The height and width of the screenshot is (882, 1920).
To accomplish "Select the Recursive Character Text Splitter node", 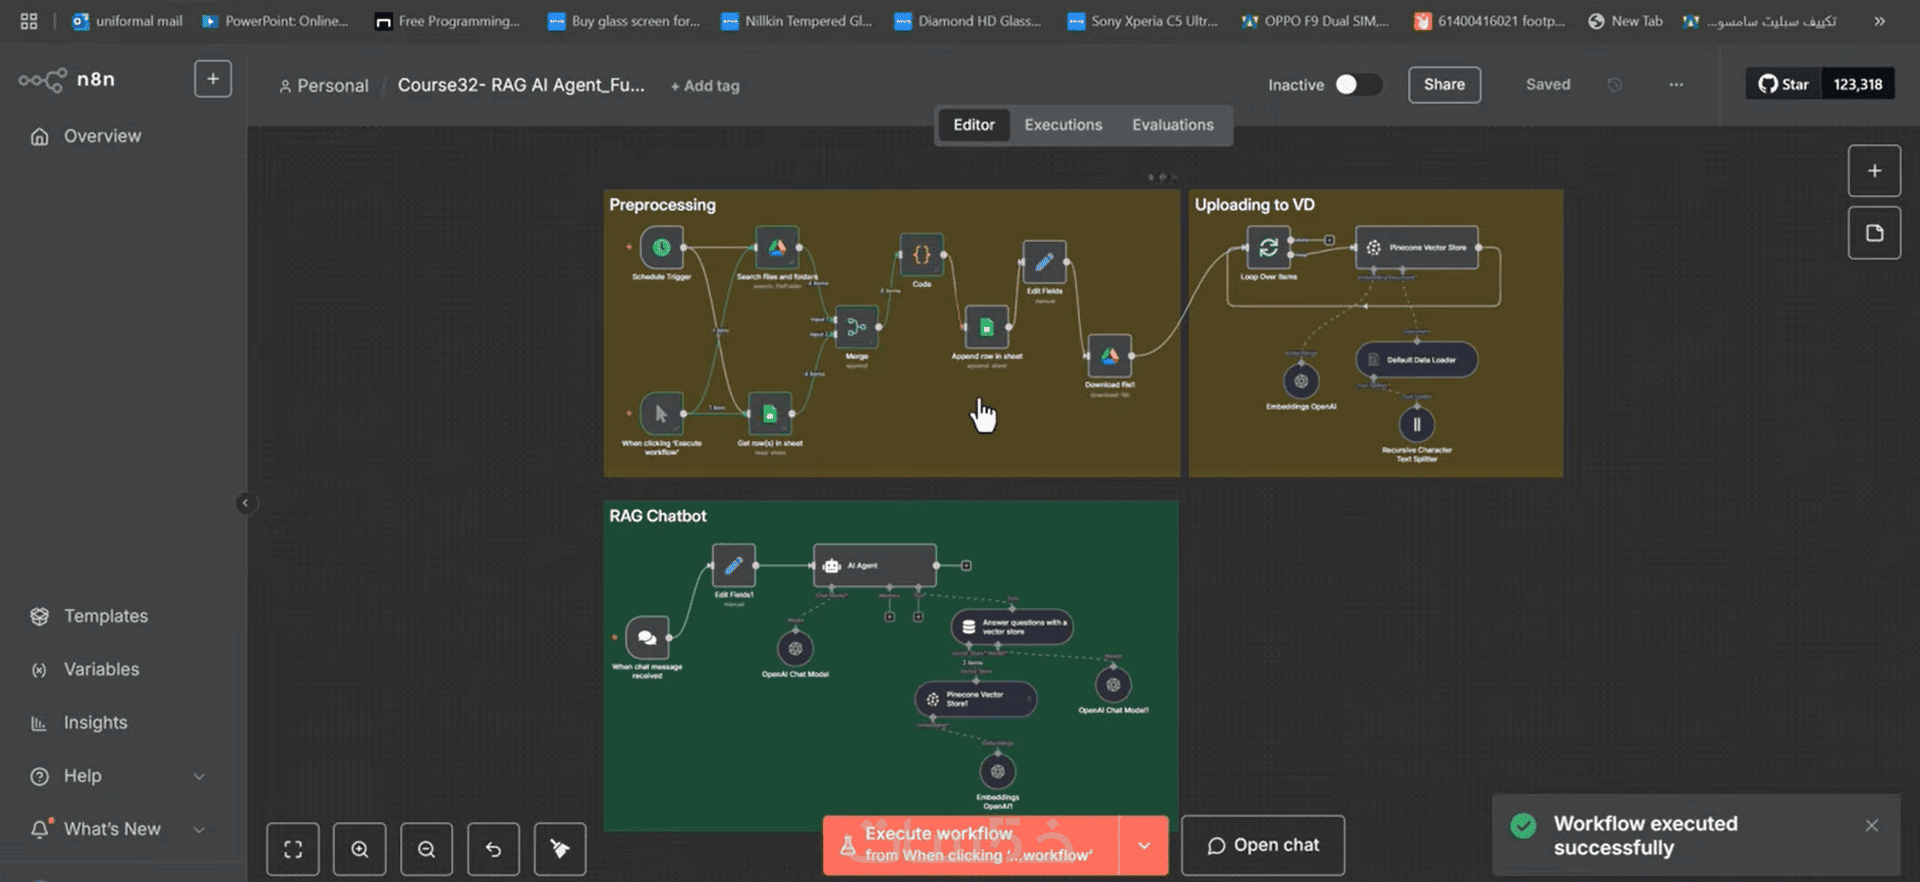I will tap(1416, 424).
